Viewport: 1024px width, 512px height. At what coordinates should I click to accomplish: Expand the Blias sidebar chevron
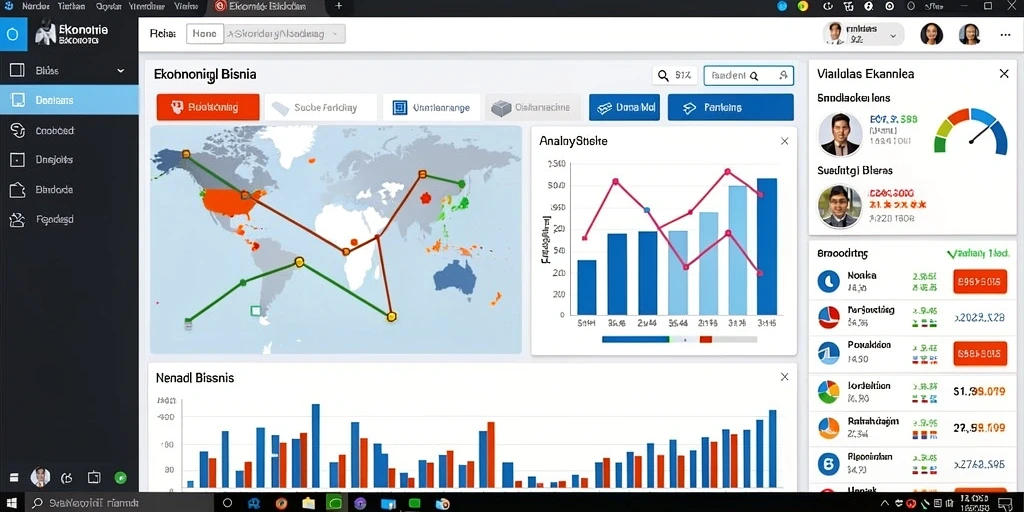121,71
